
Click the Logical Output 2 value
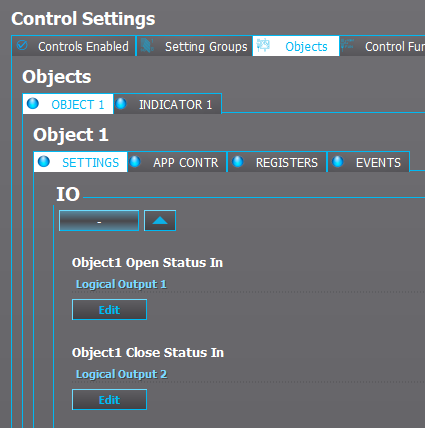[121, 374]
